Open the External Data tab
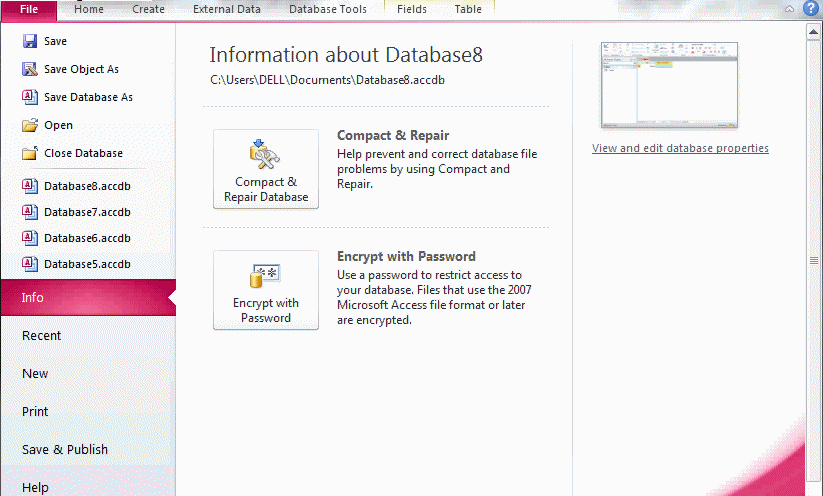The height and width of the screenshot is (496, 823). [227, 9]
